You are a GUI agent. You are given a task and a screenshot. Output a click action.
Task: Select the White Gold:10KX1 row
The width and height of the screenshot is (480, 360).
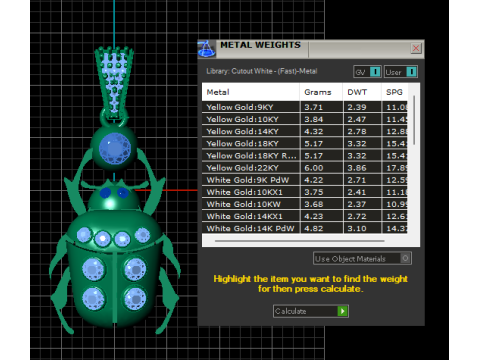[x=305, y=192]
